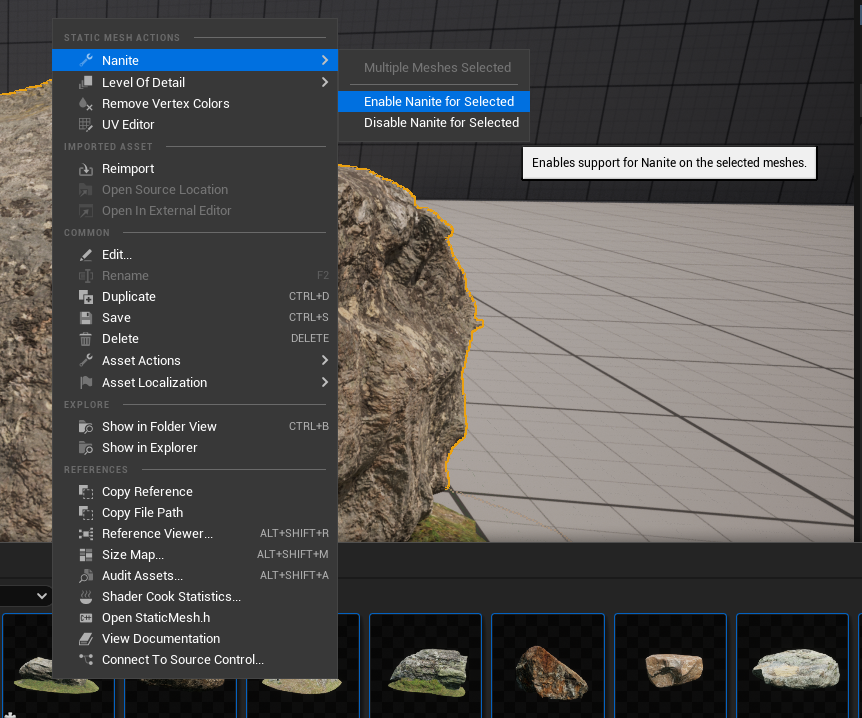The image size is (862, 718).
Task: Click the Reference Viewer icon
Action: point(86,534)
